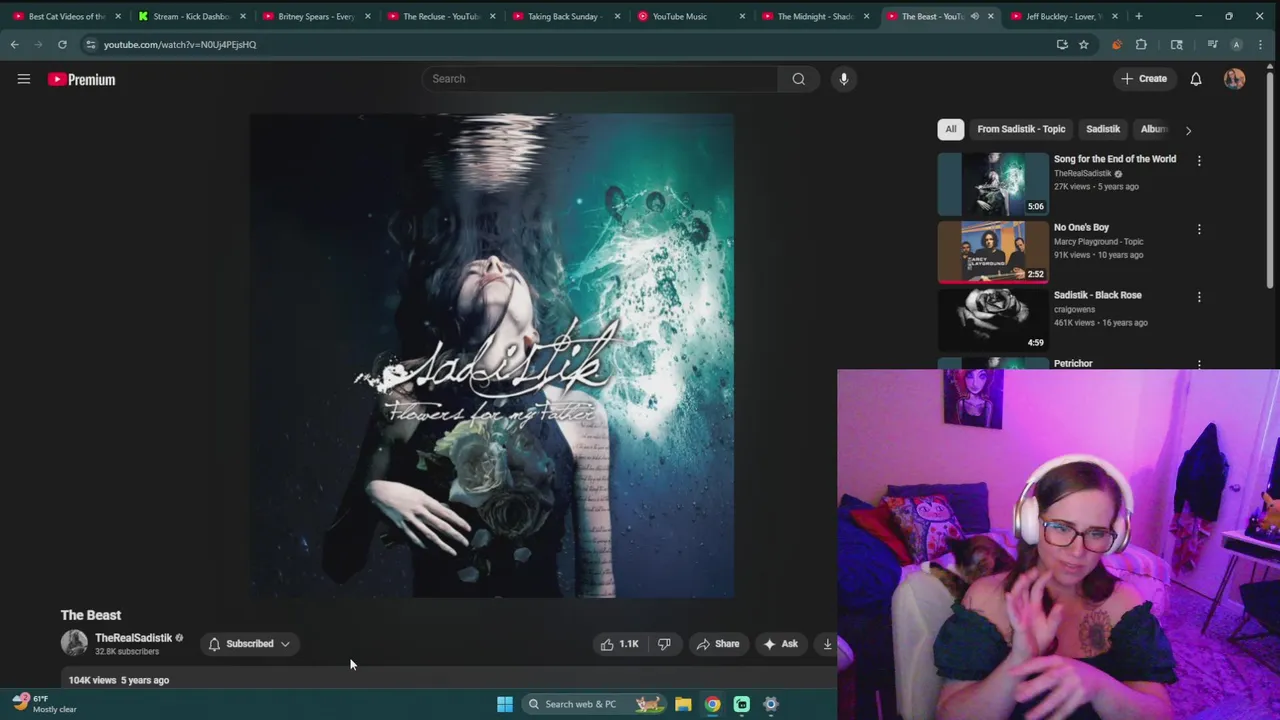
Task: Click the Flowers for my Father video player
Action: (491, 355)
